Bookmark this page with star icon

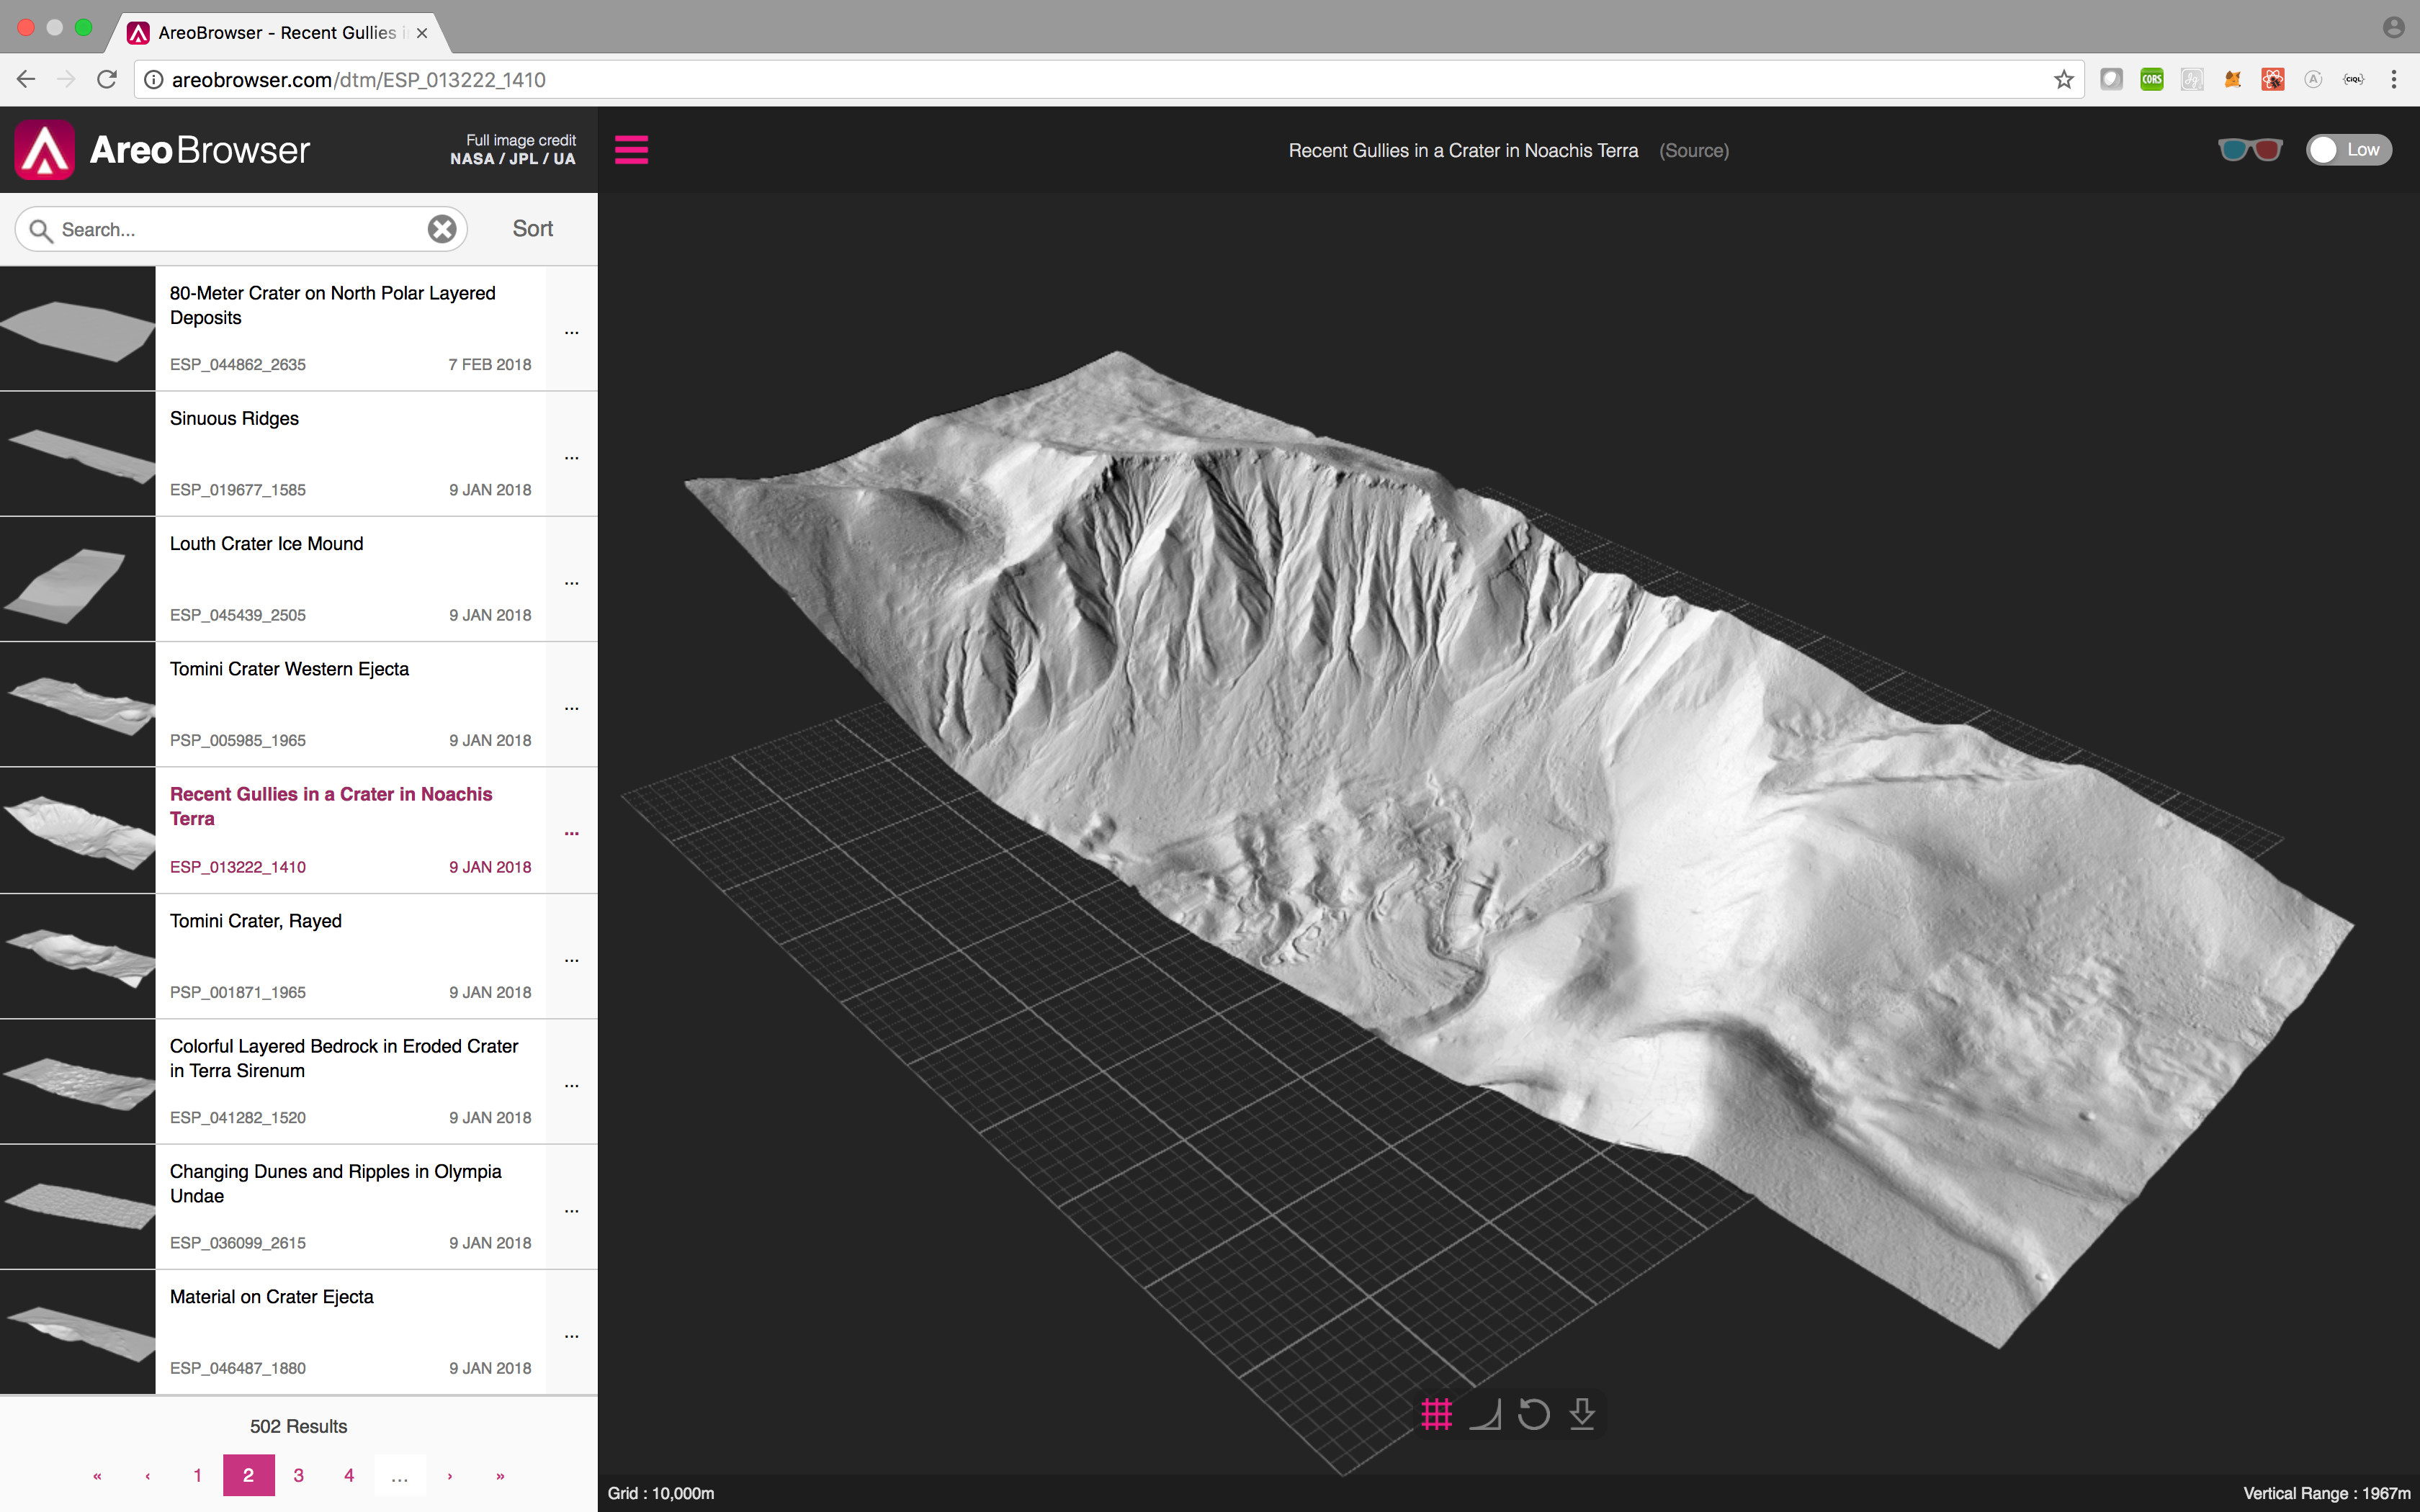(2063, 80)
